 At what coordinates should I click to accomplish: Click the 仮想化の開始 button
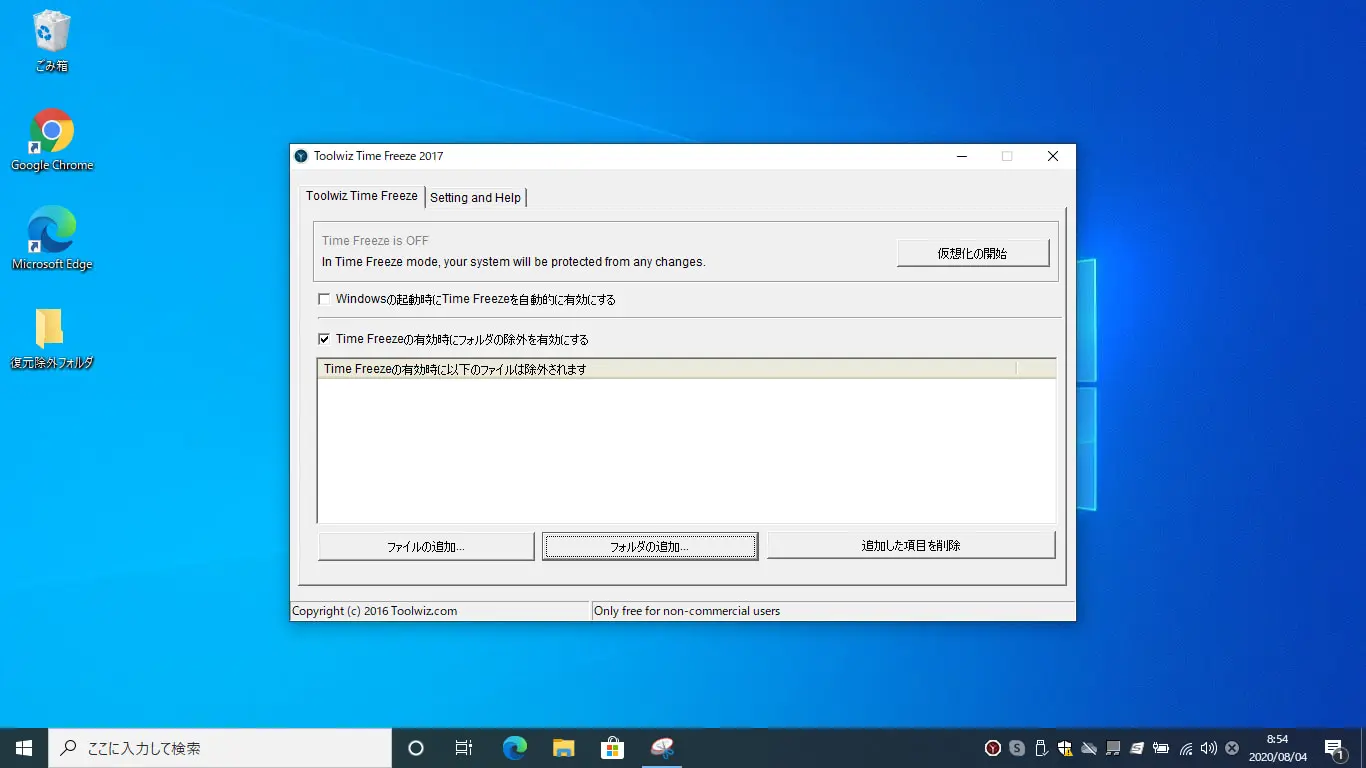(x=972, y=253)
